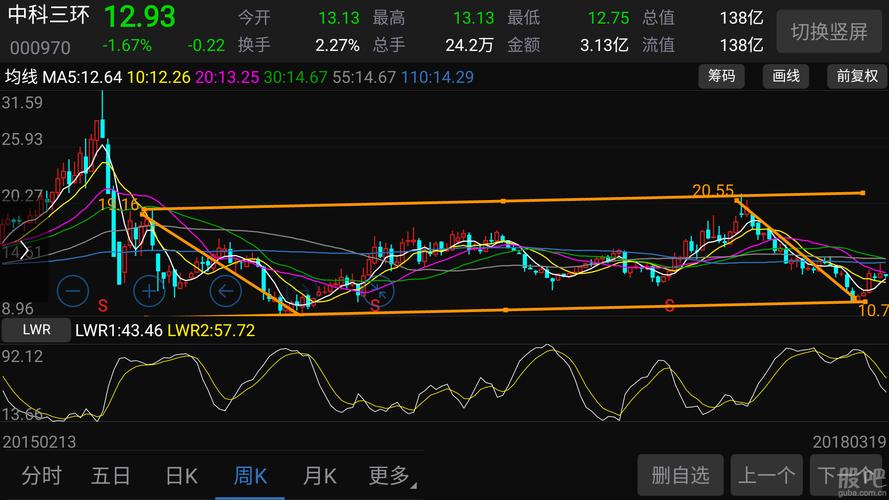
Task: Tap the LWR indicator selector button
Action: coord(36,330)
